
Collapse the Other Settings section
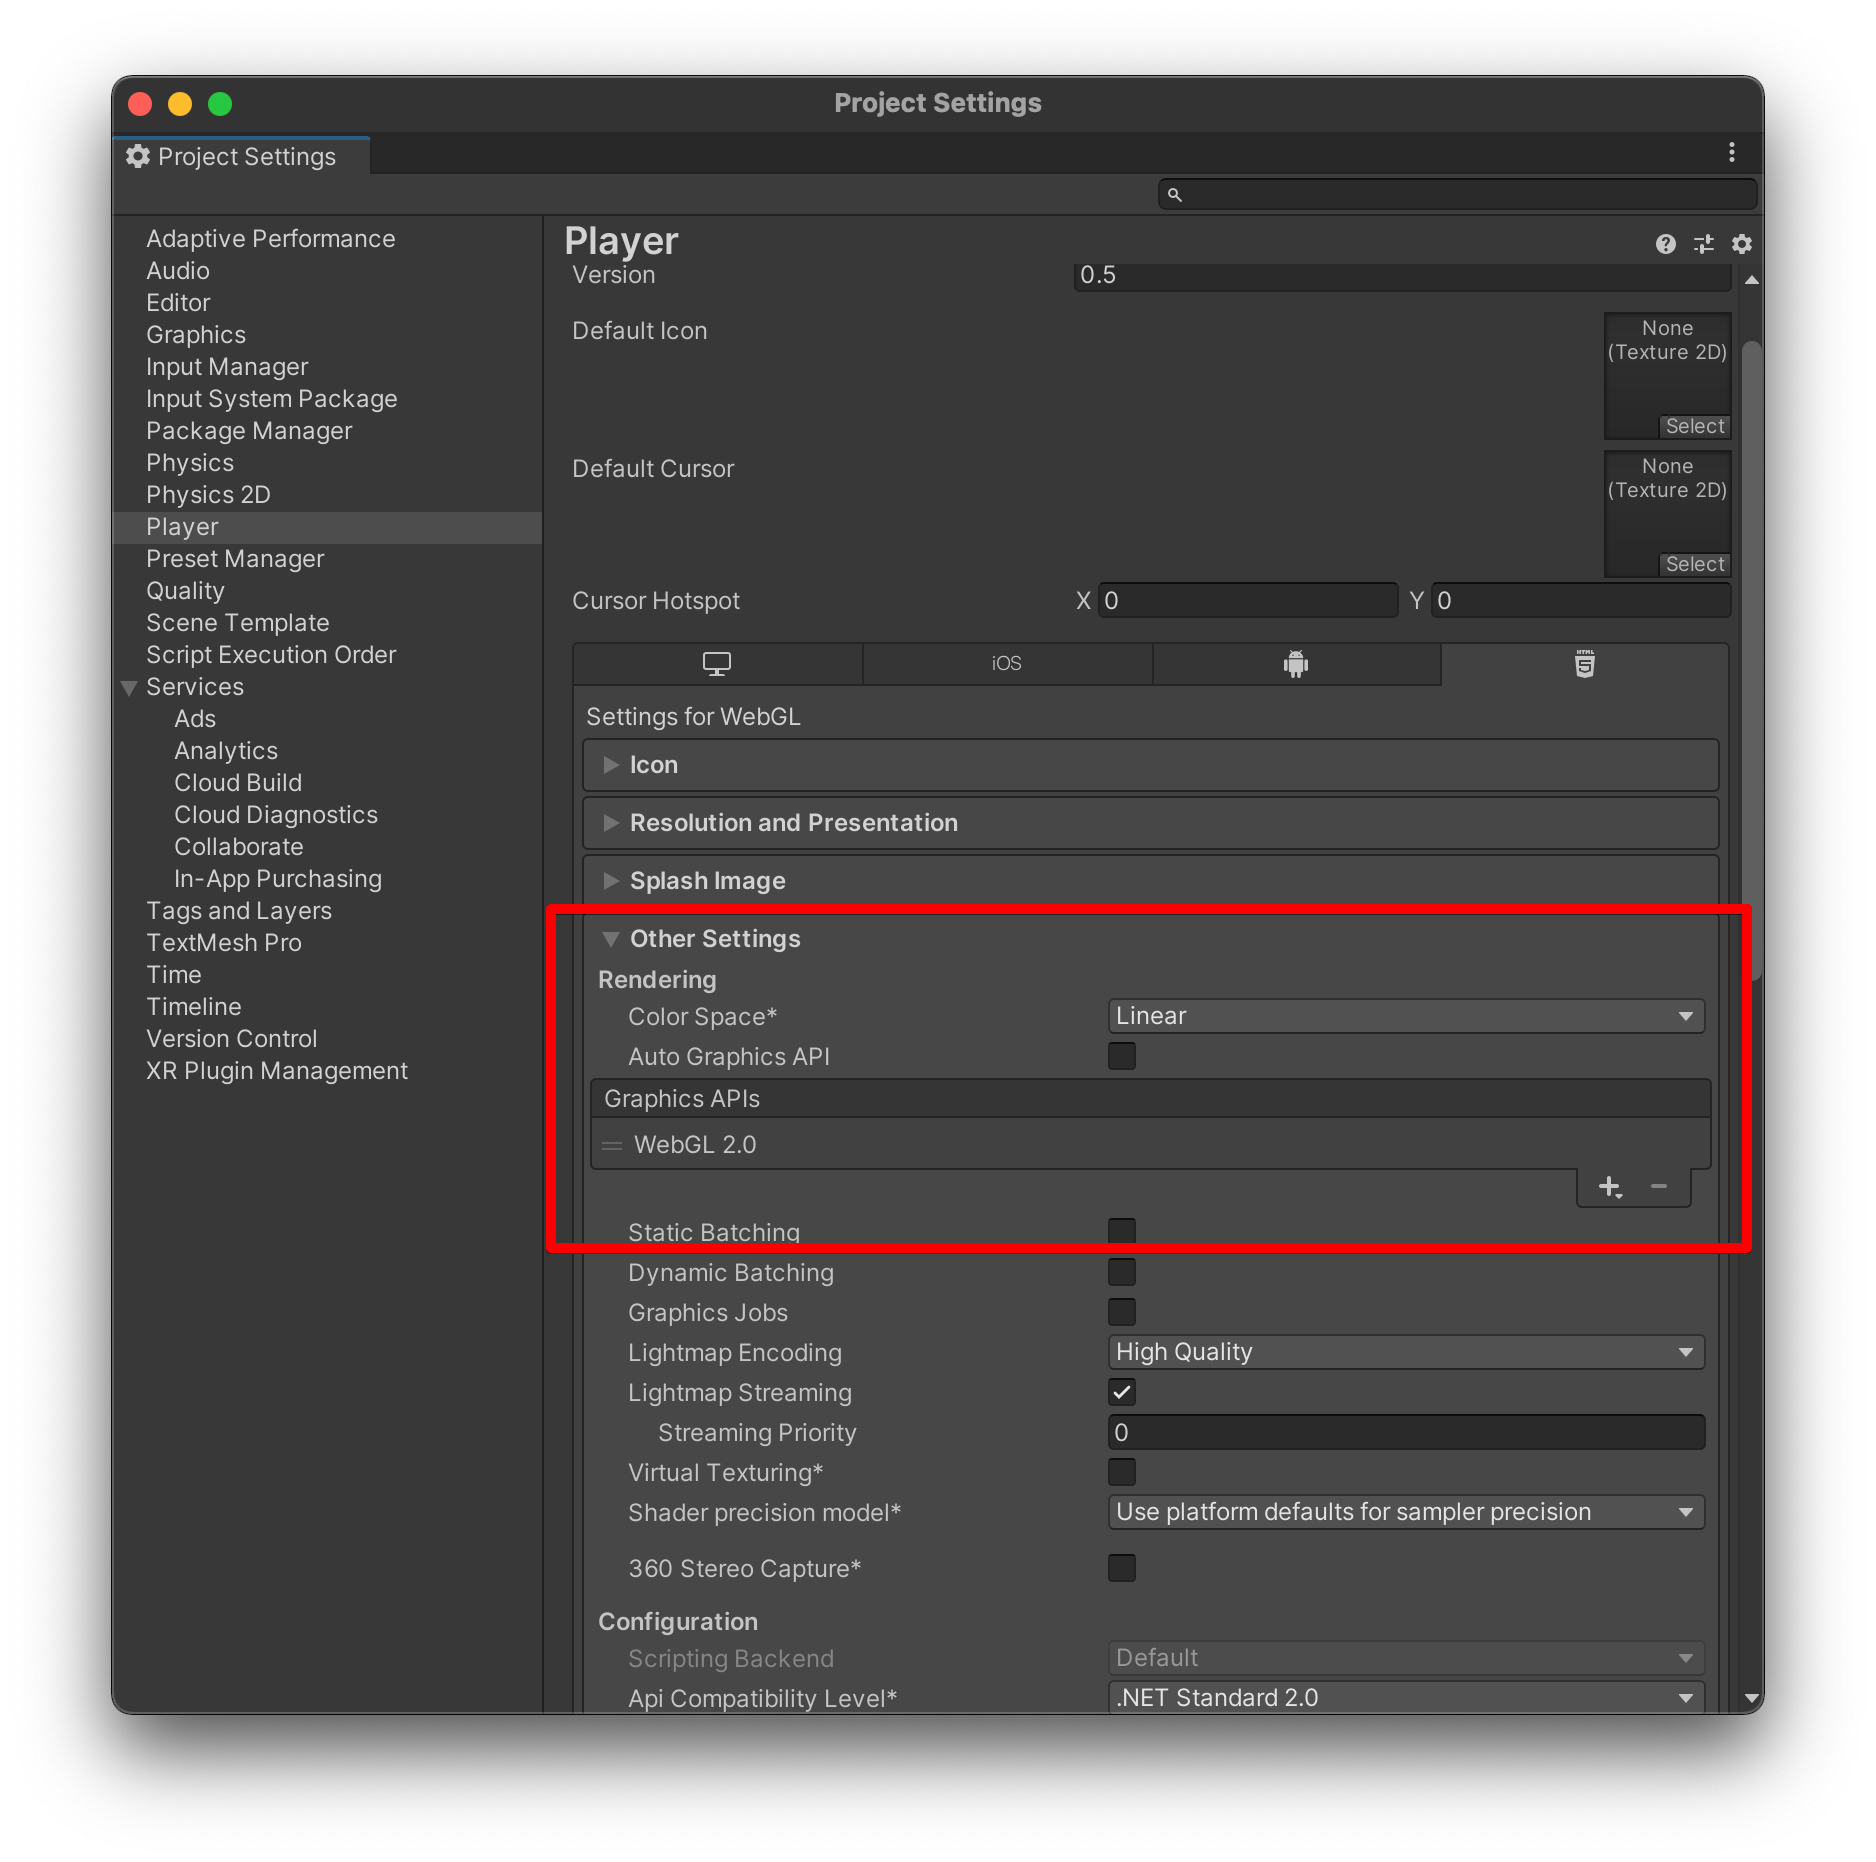(1150, 939)
